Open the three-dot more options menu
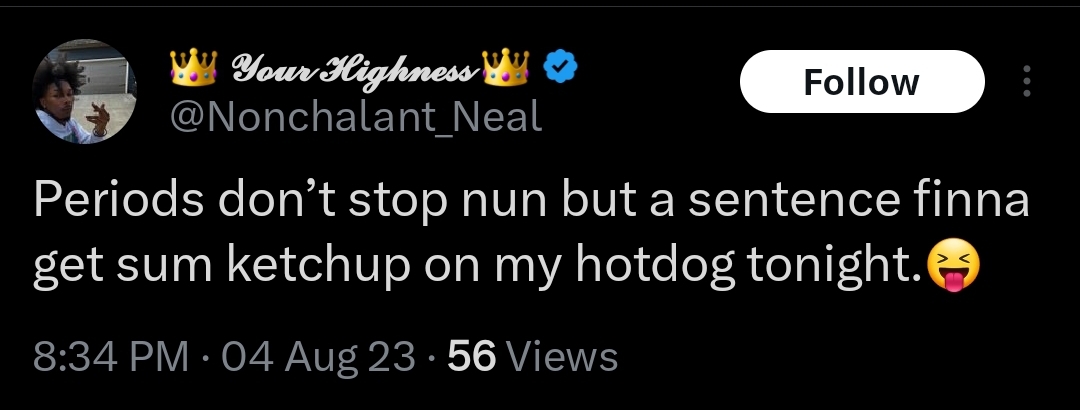 pos(1026,82)
